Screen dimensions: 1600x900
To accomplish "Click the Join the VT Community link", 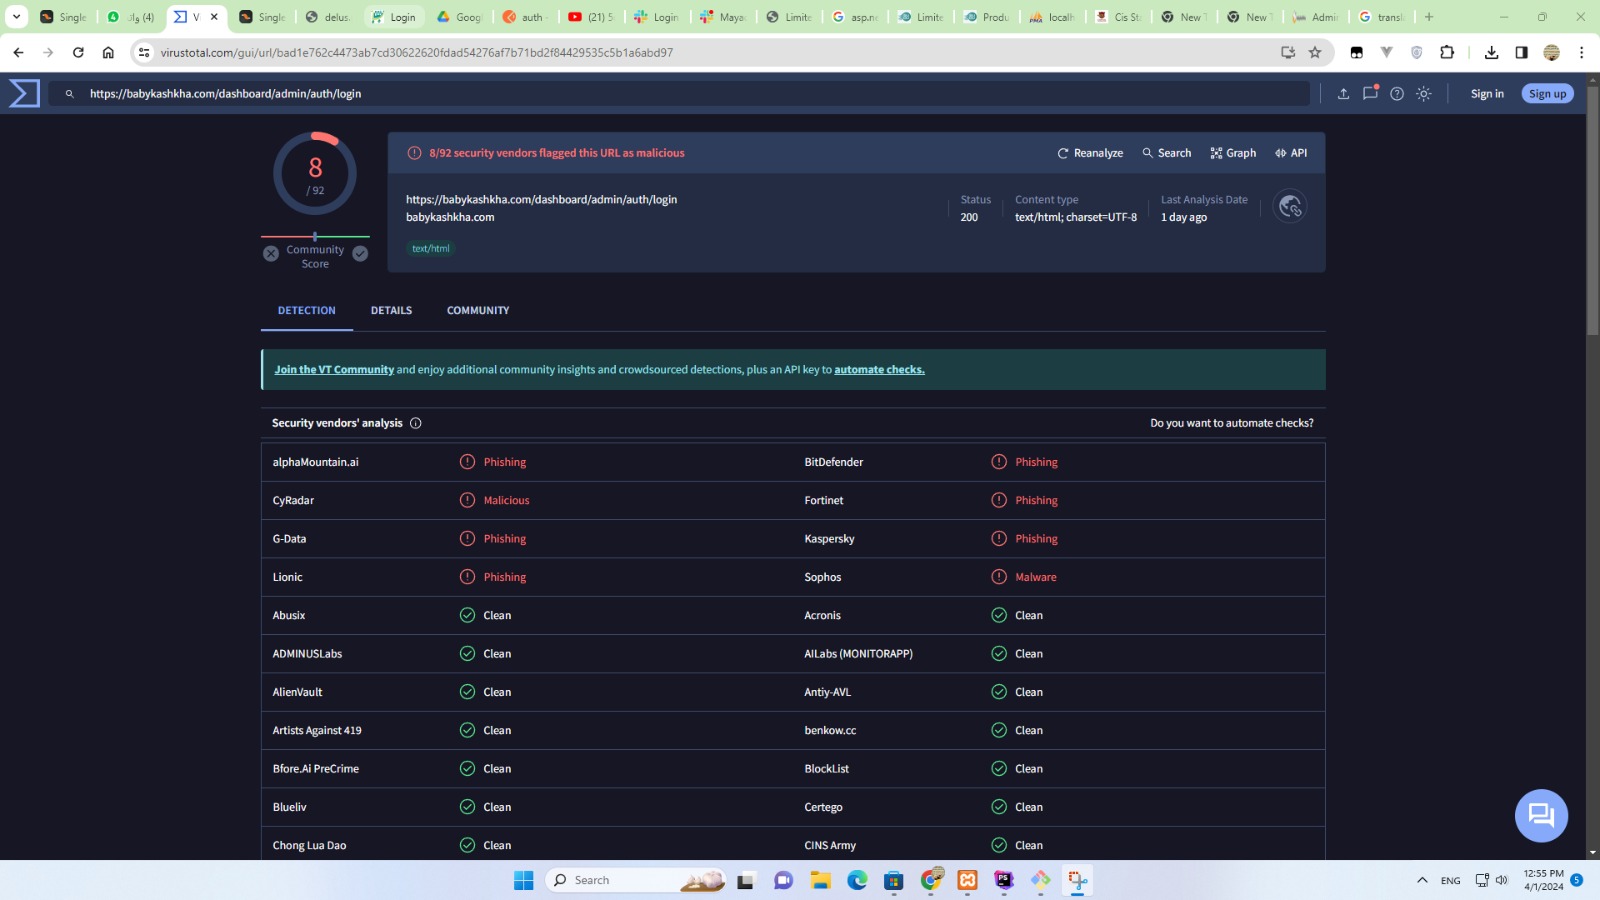I will (334, 370).
